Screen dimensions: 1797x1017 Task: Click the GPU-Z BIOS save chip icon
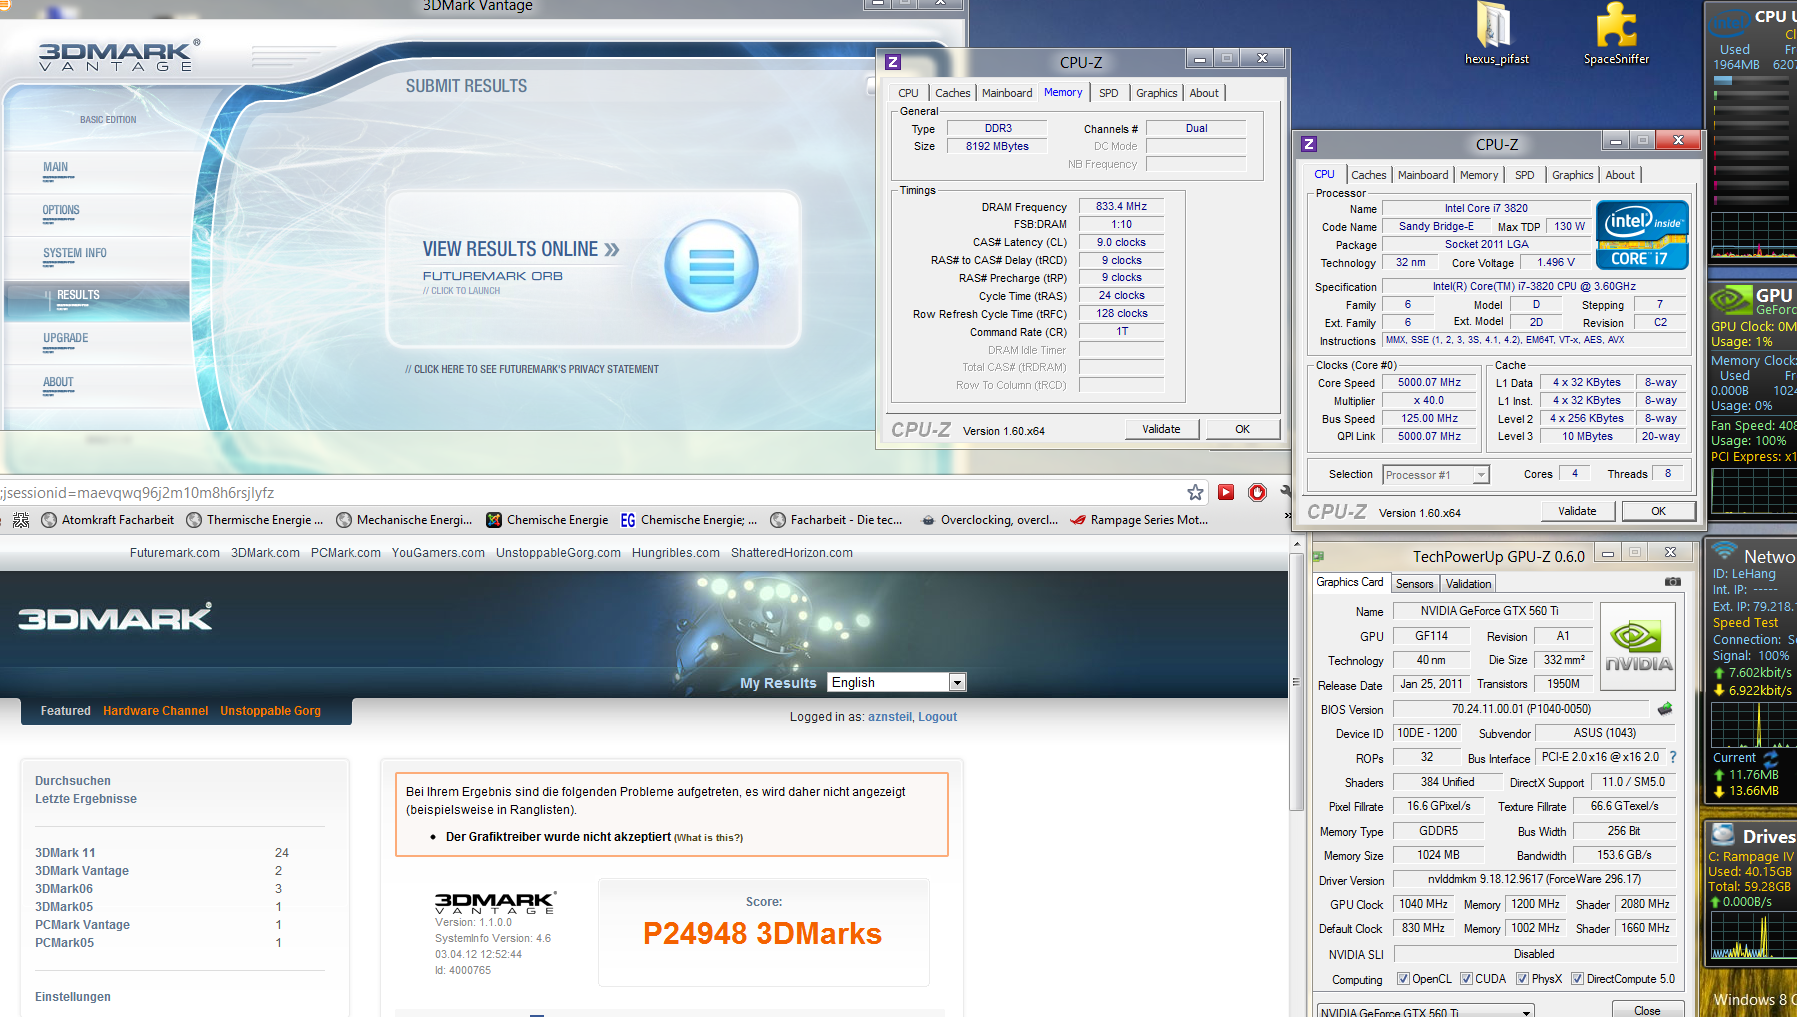coord(1665,709)
